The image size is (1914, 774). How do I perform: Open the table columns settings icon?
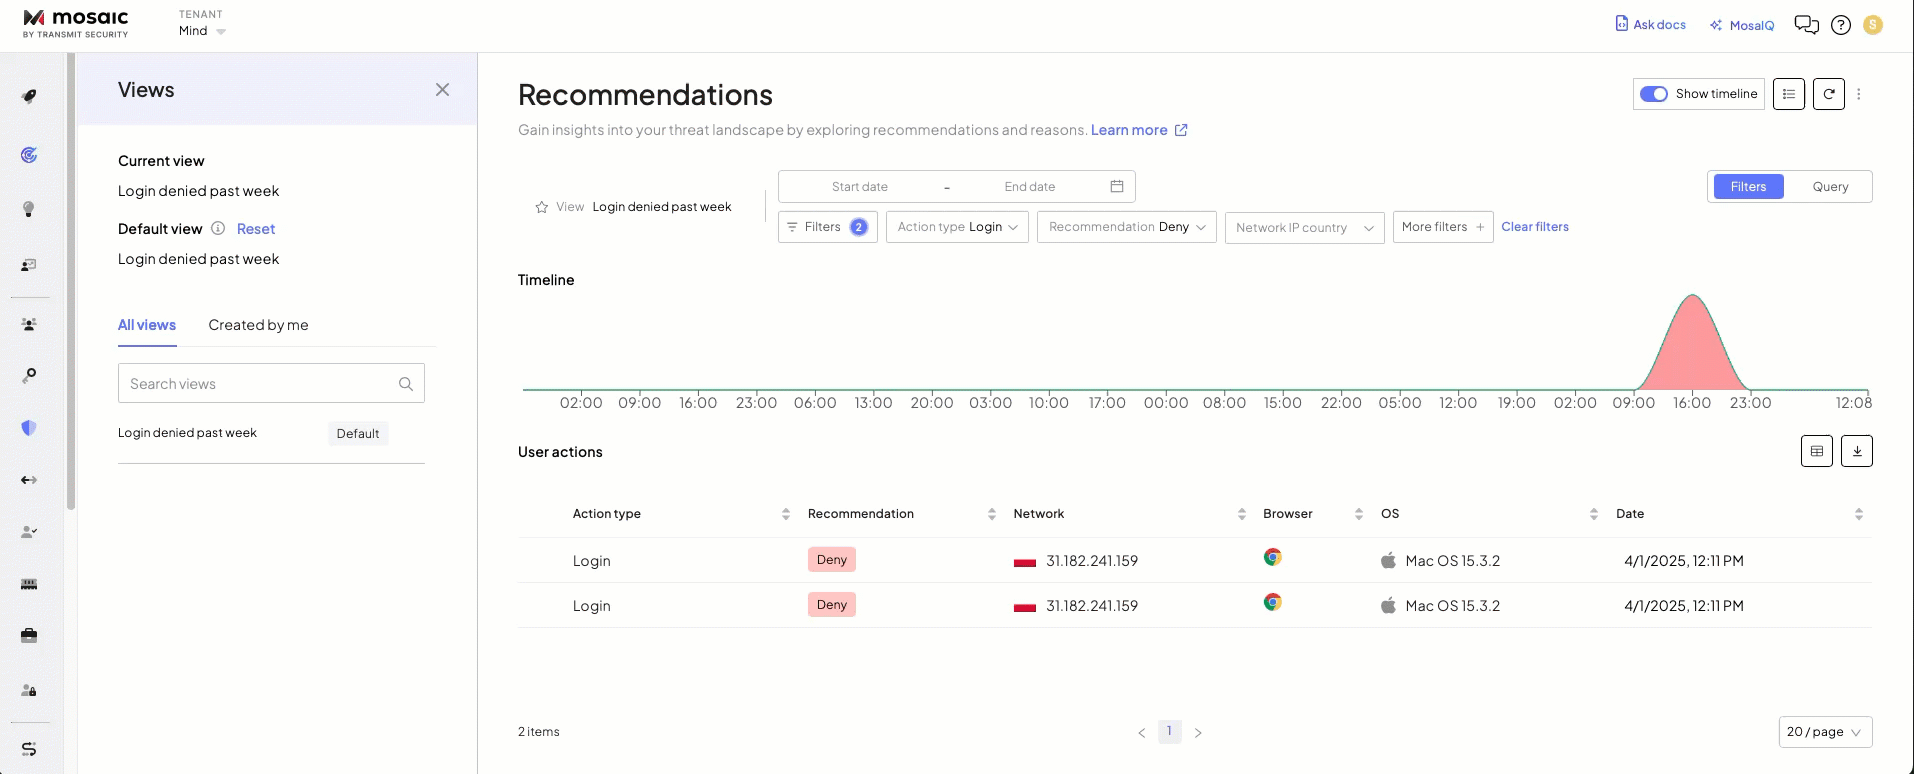pos(1816,451)
